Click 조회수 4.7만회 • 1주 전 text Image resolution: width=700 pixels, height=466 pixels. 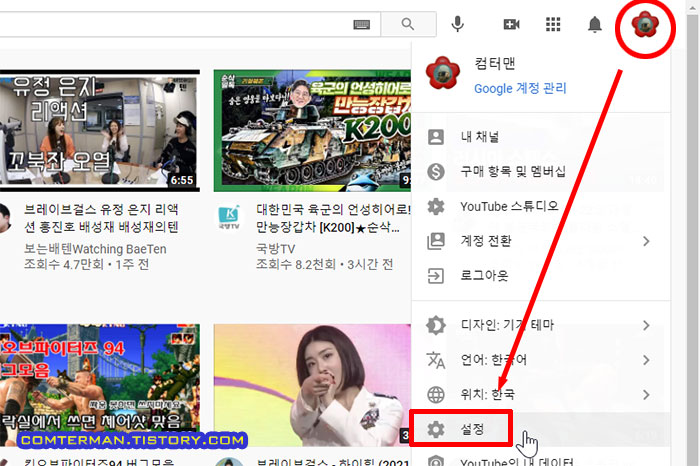tap(87, 265)
